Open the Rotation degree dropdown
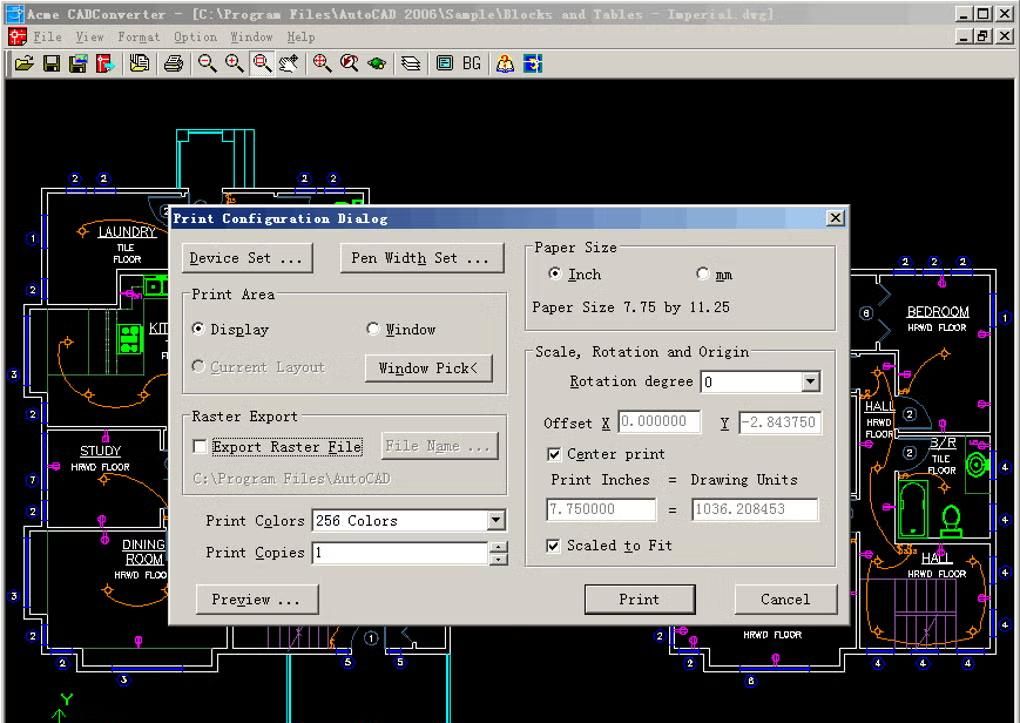Viewport: 1020px width, 723px height. [x=810, y=382]
